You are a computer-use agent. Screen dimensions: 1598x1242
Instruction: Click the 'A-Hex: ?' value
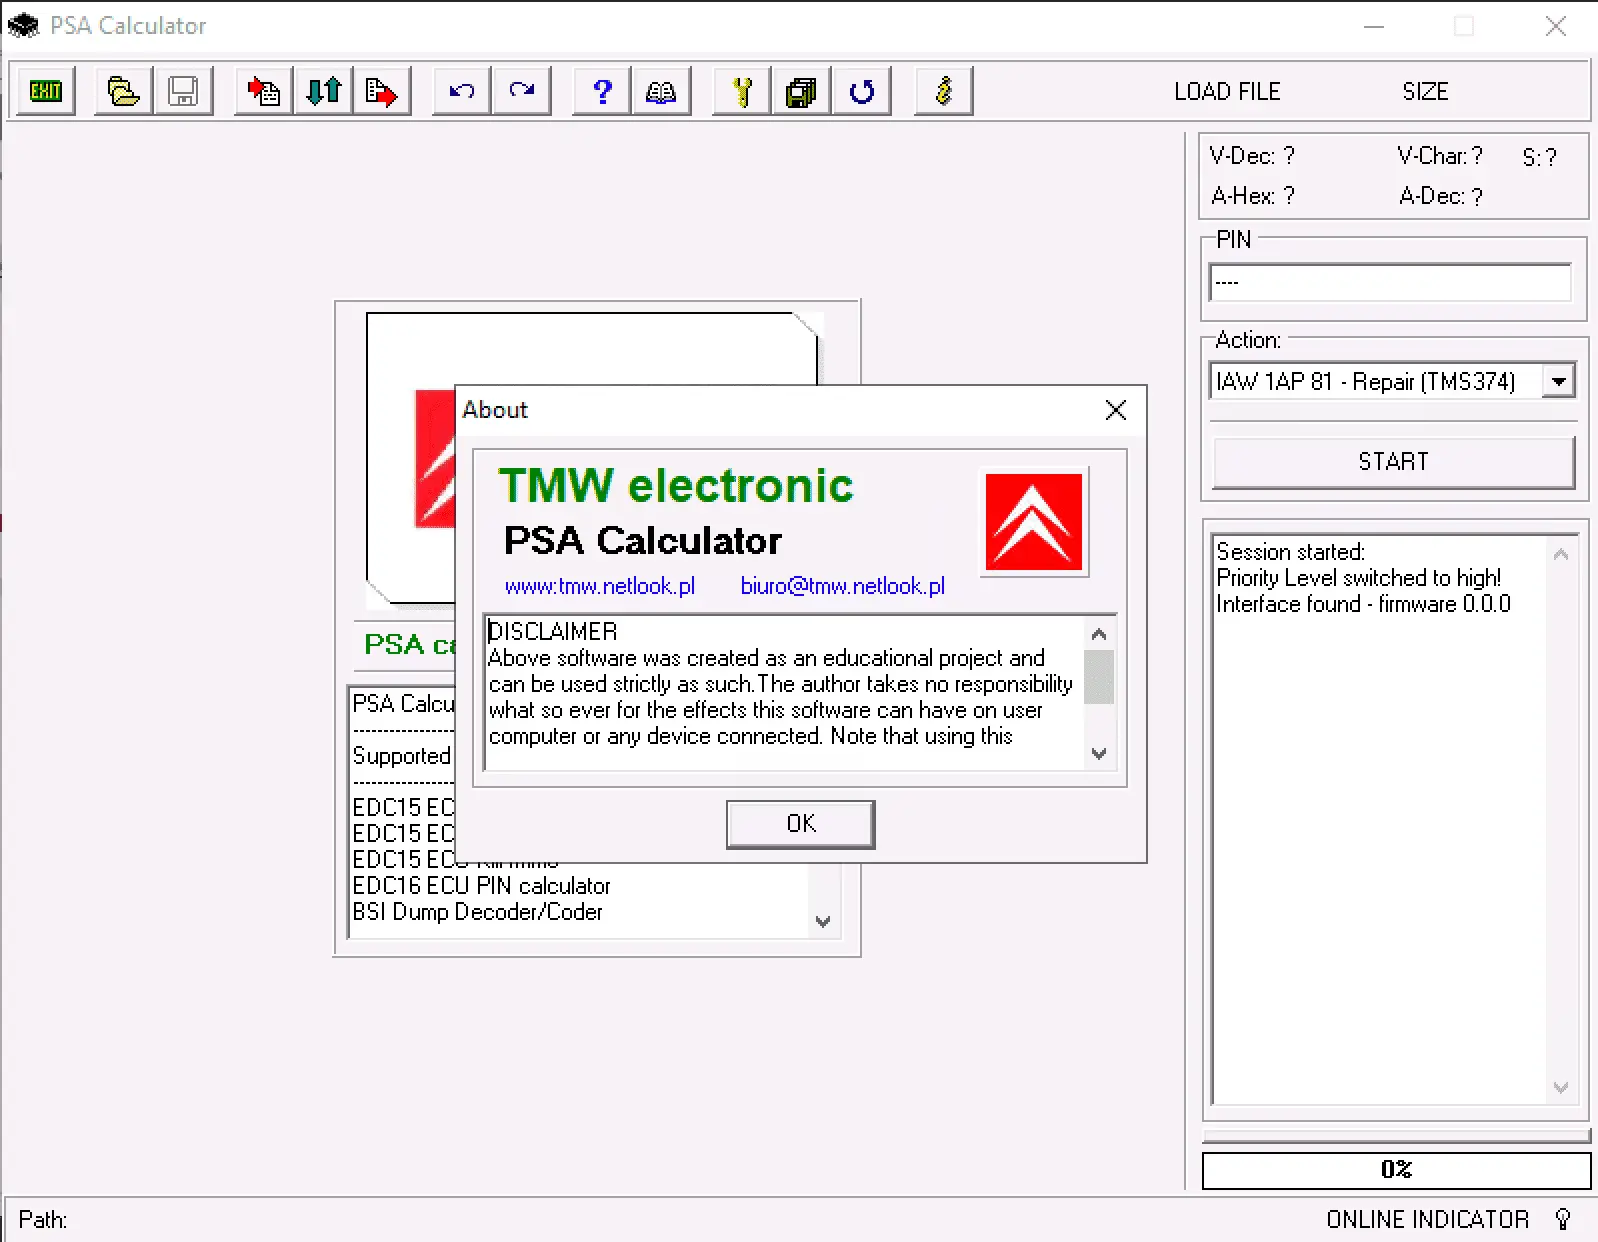[1253, 196]
